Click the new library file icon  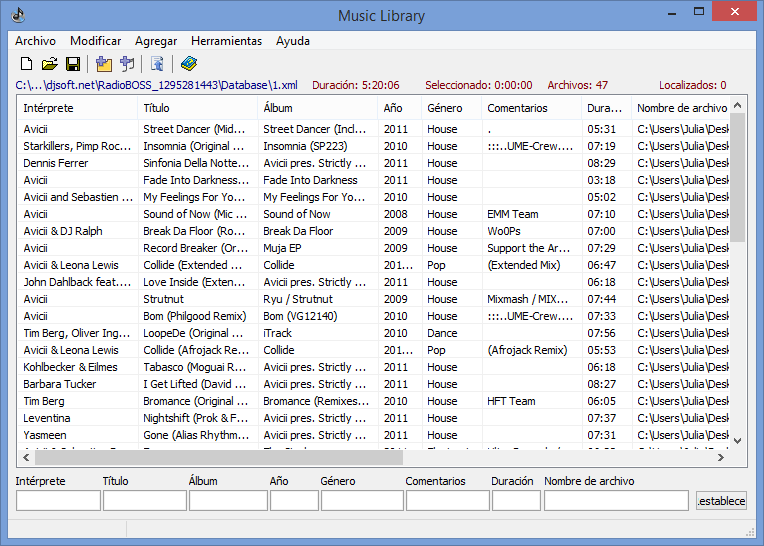tap(26, 65)
